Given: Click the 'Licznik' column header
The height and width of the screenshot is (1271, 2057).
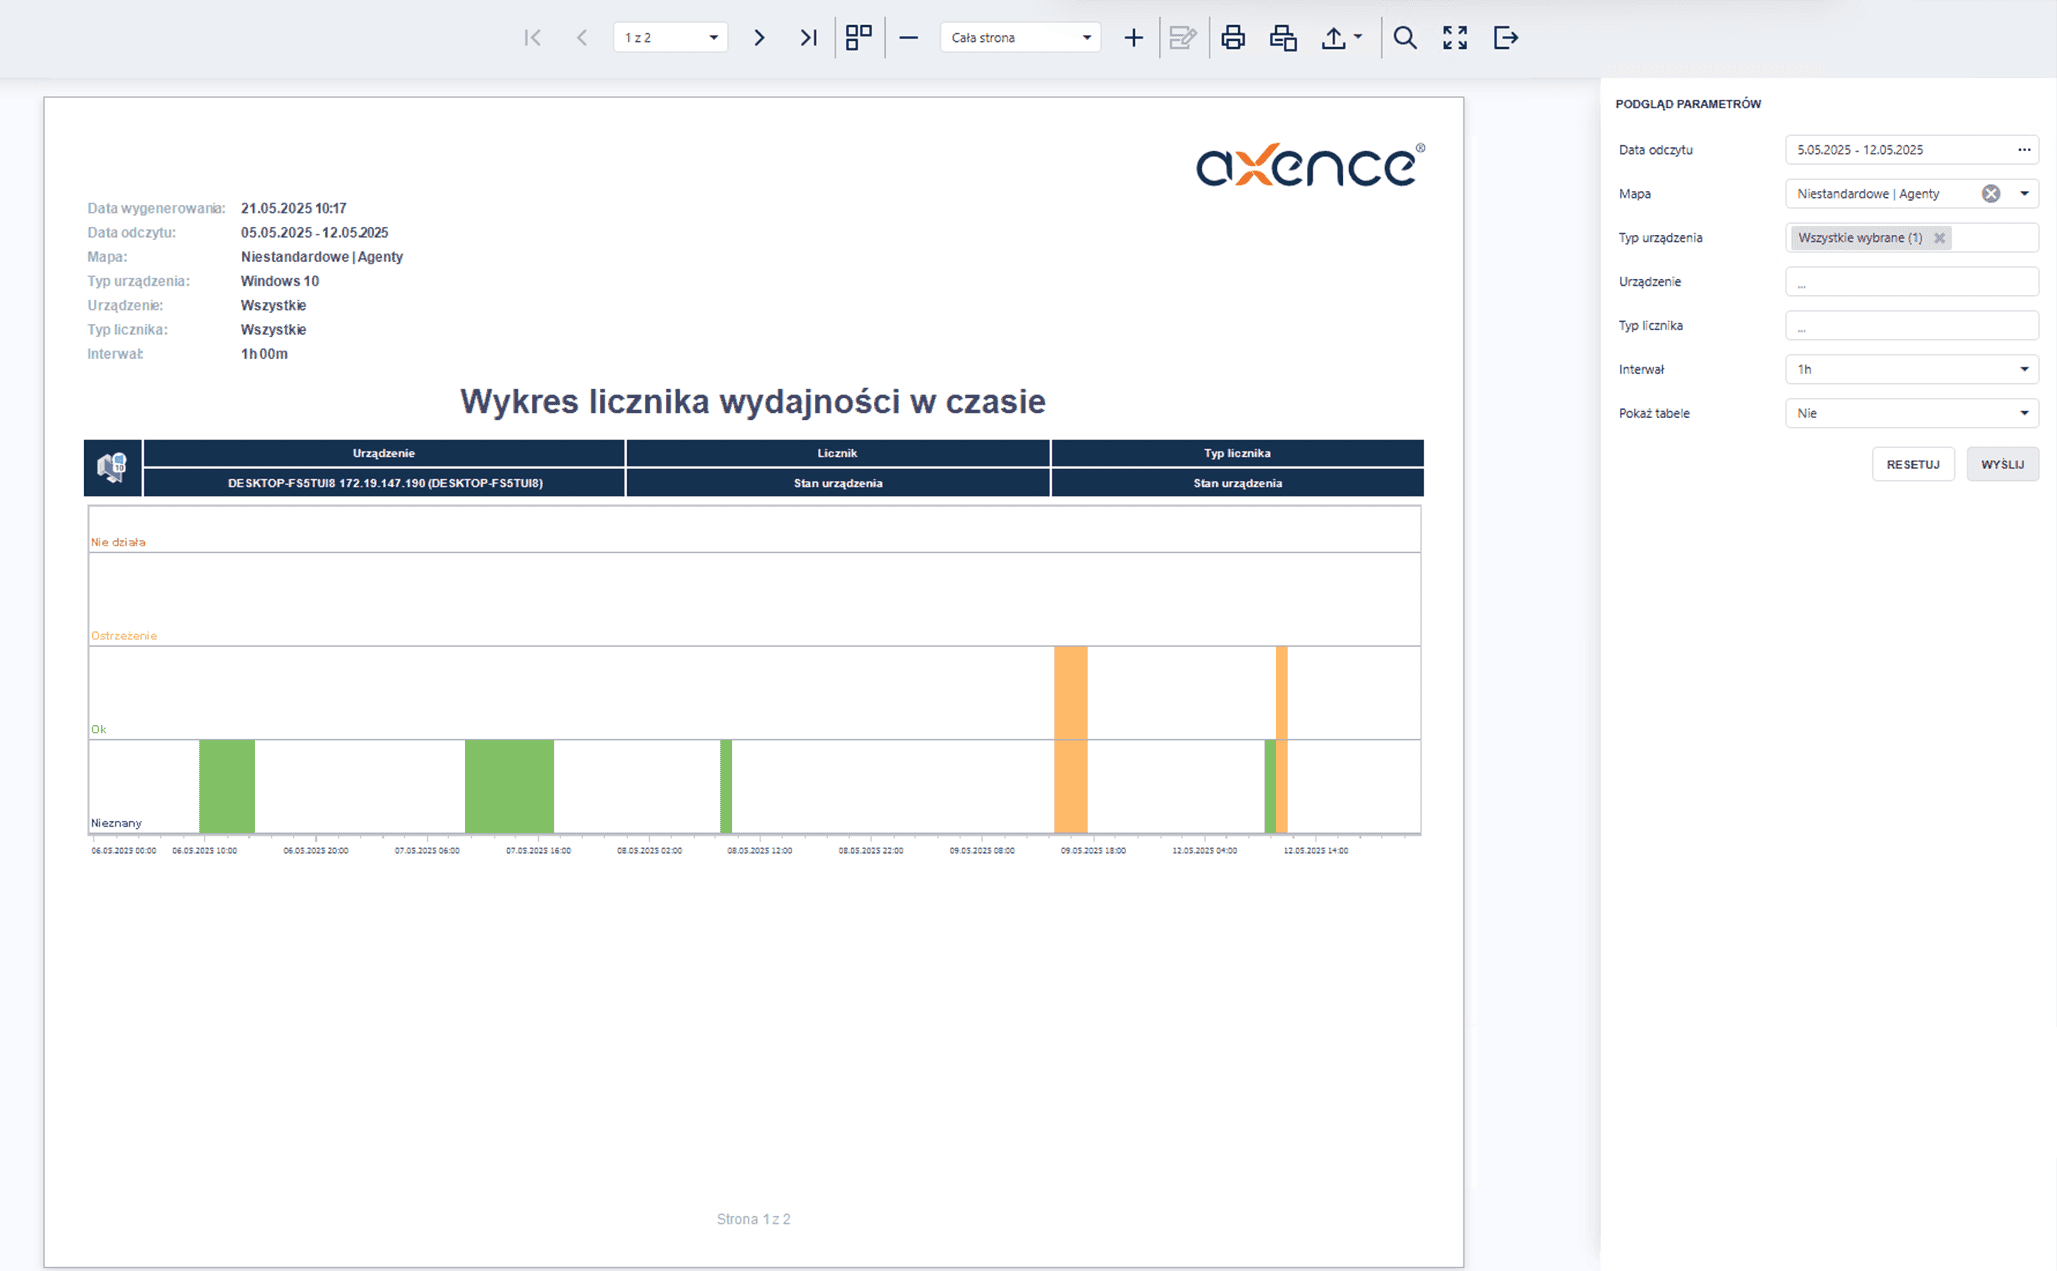Looking at the screenshot, I should coord(838,453).
